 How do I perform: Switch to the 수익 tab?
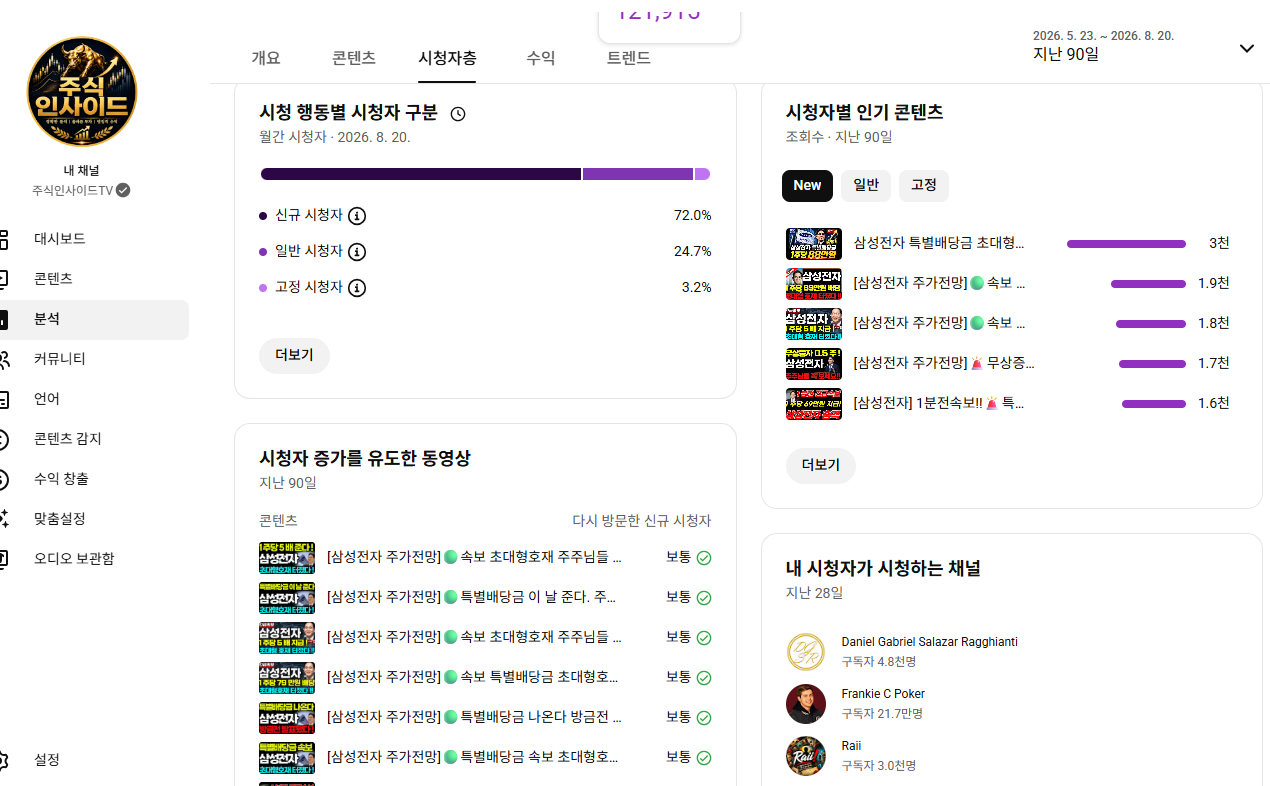pos(541,58)
